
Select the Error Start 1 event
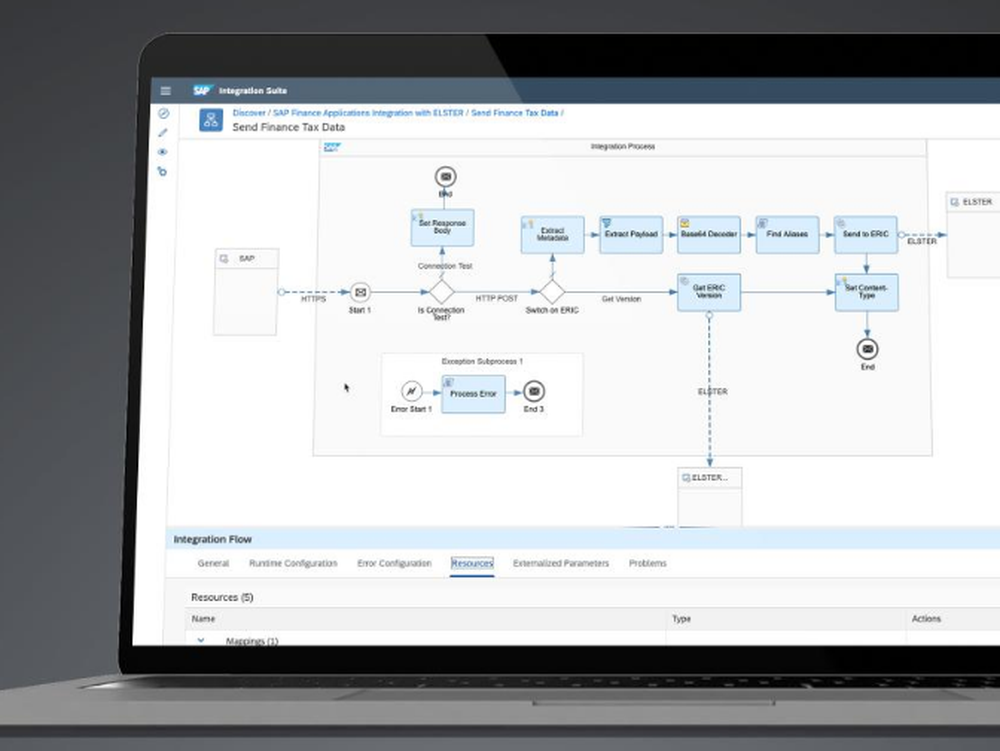click(412, 391)
